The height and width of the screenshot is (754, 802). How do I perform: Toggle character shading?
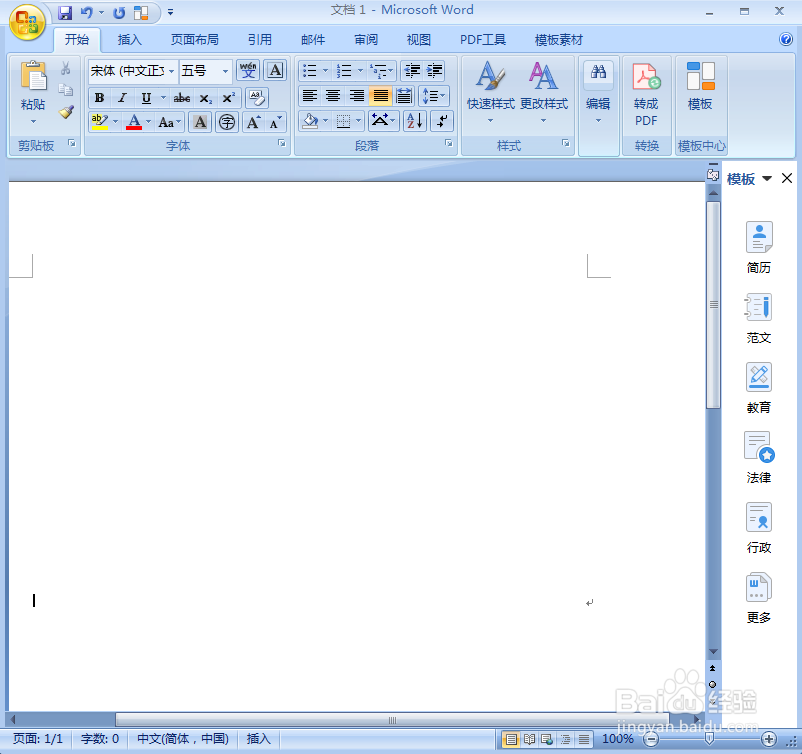(200, 122)
